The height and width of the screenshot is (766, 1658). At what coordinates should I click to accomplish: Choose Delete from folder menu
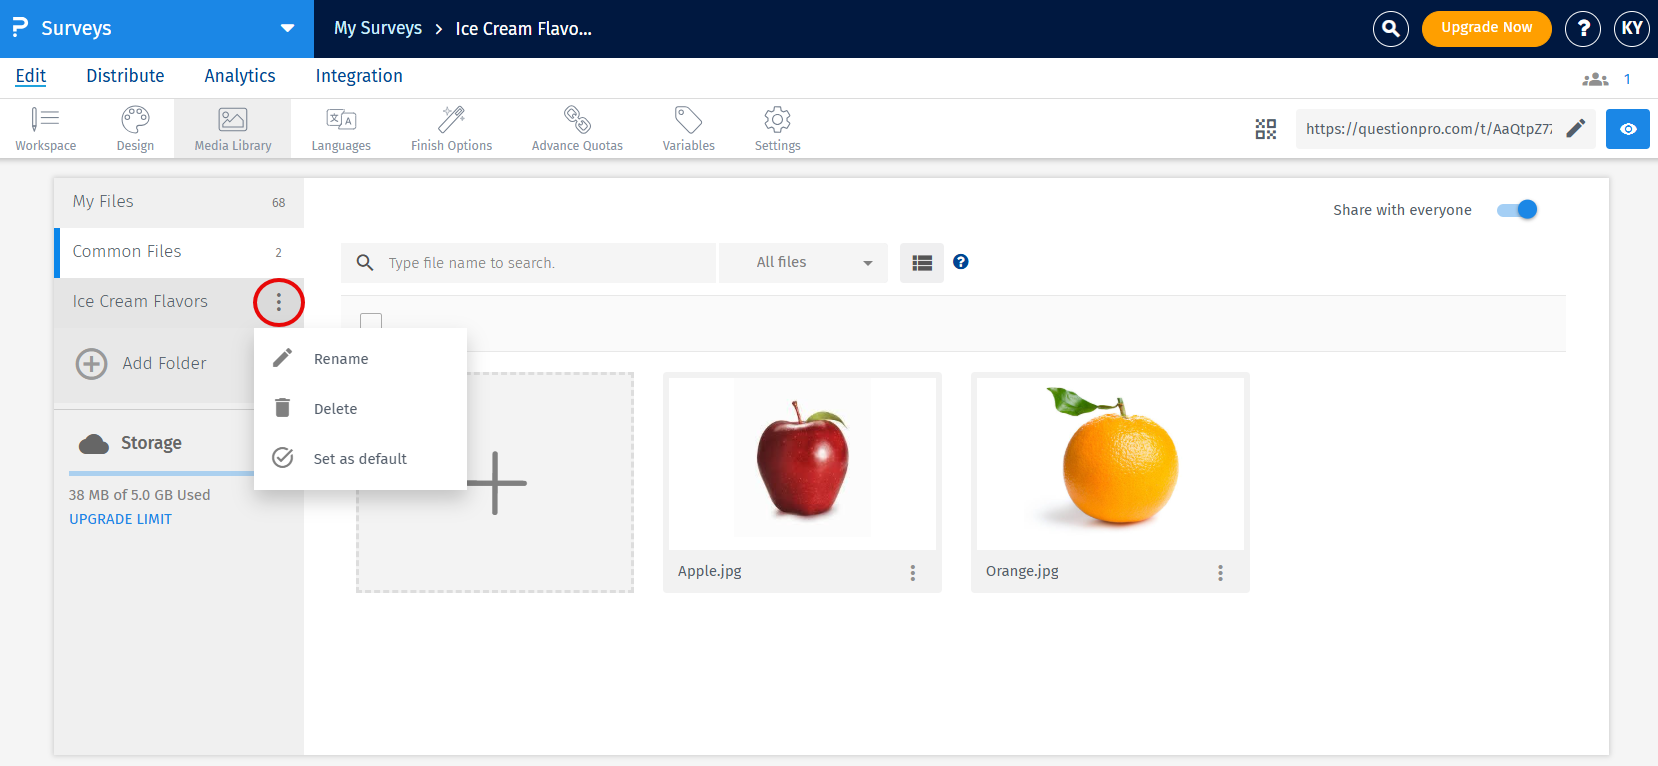(360, 409)
